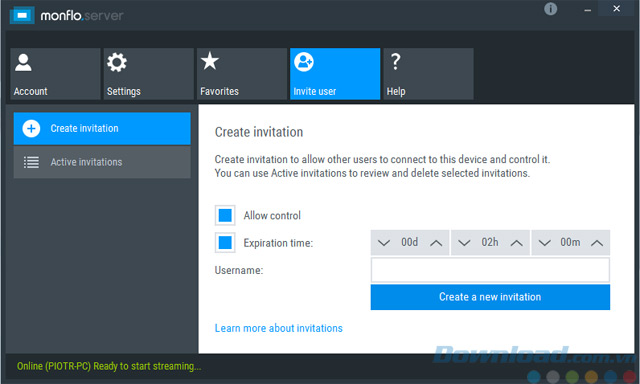Select the Invite user tab
640x384 pixels.
coord(335,74)
